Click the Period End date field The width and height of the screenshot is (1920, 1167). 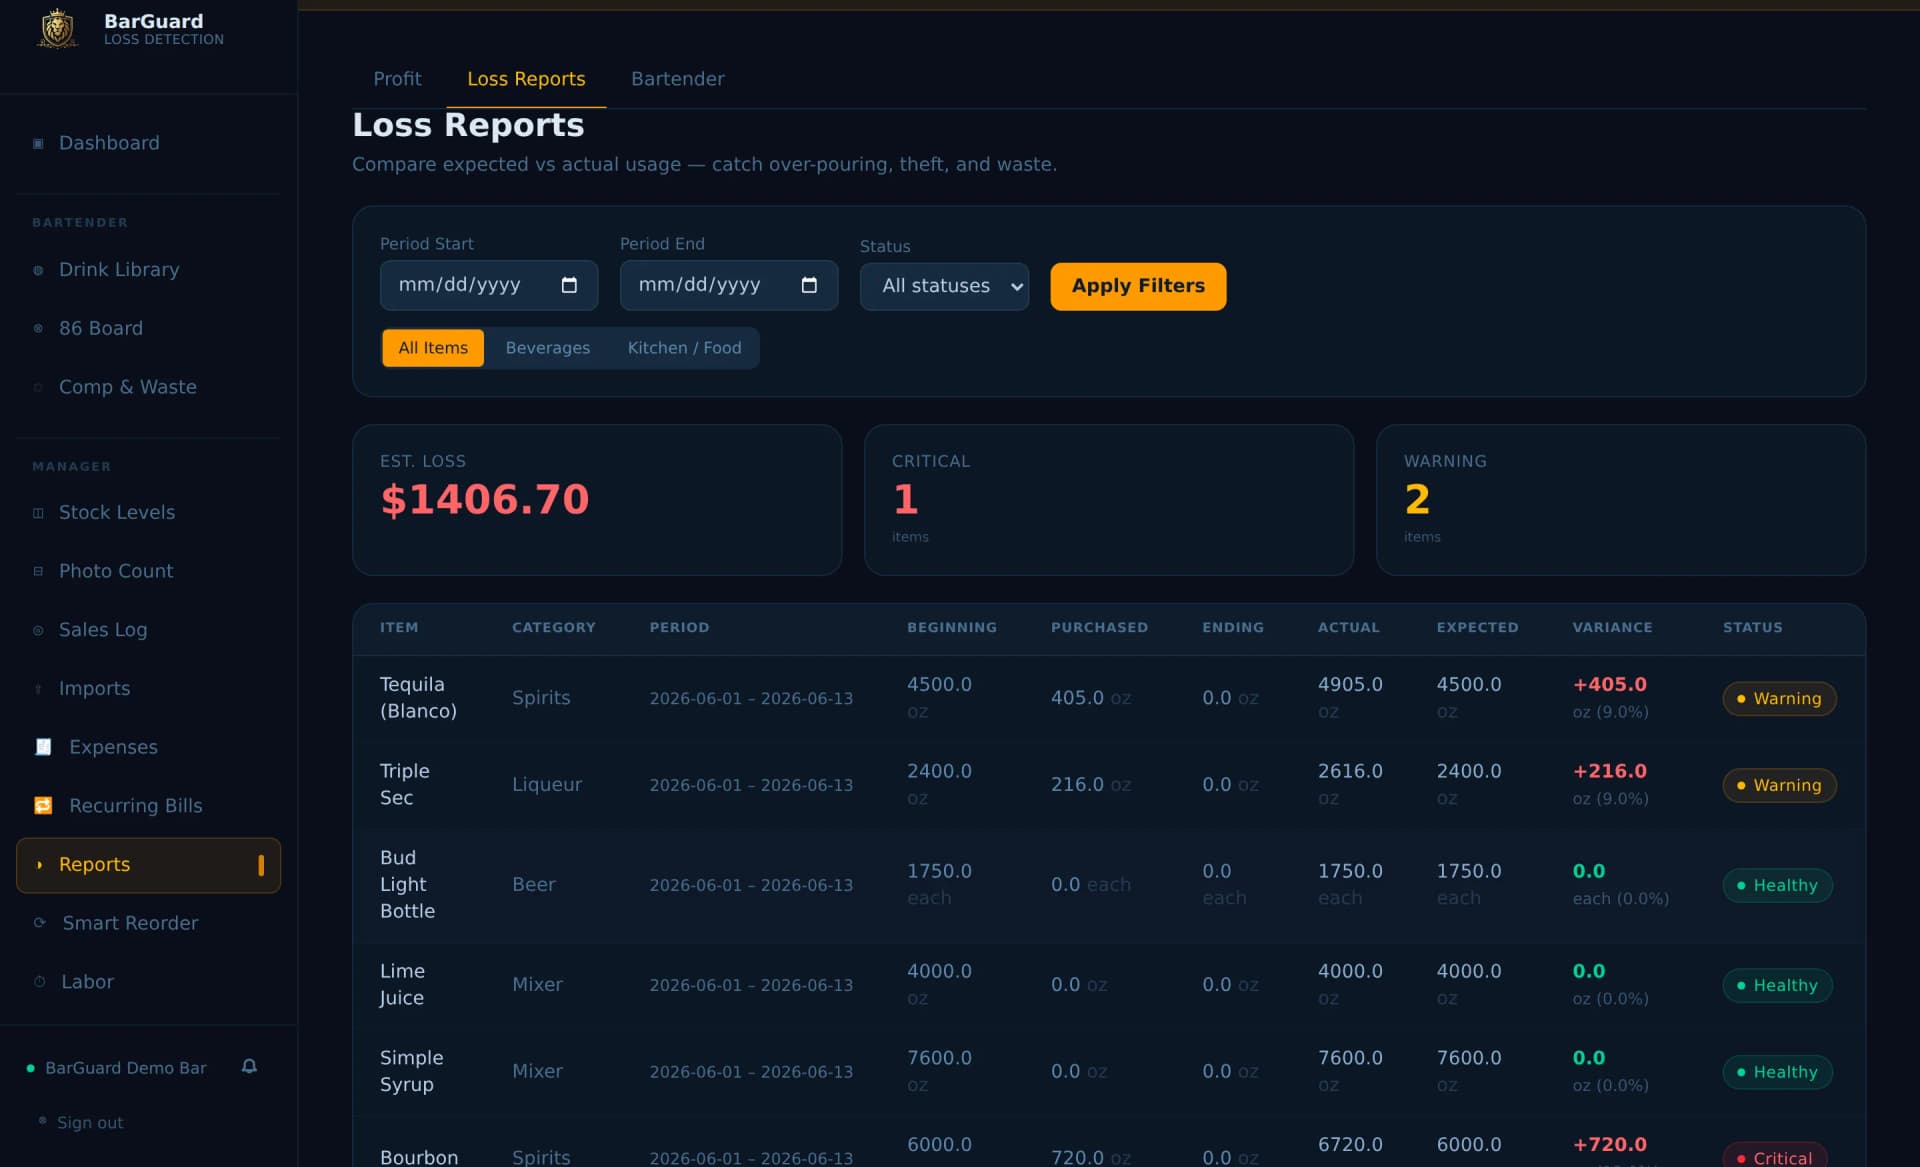click(729, 285)
